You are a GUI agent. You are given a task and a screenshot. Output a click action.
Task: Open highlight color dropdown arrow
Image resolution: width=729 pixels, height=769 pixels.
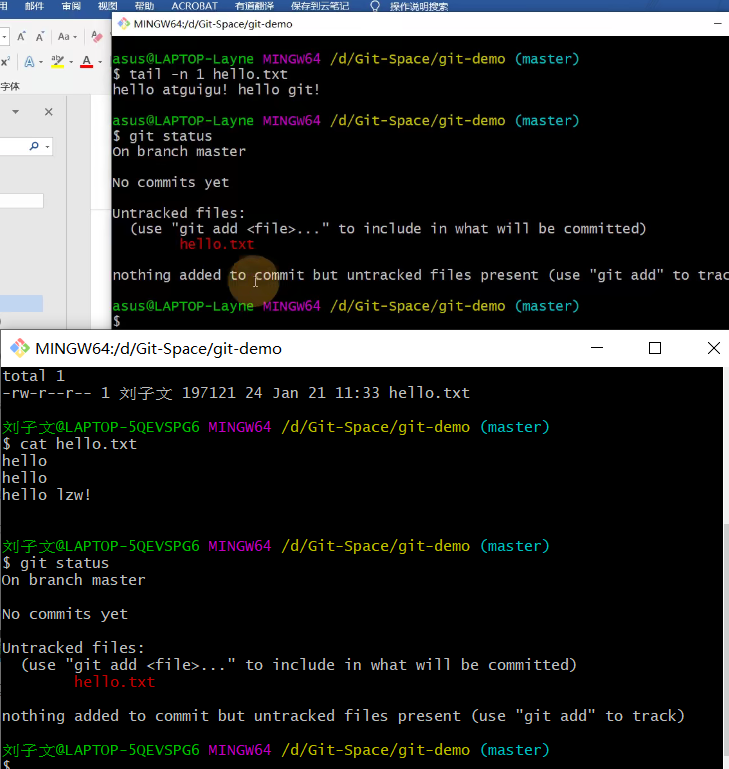coord(71,62)
